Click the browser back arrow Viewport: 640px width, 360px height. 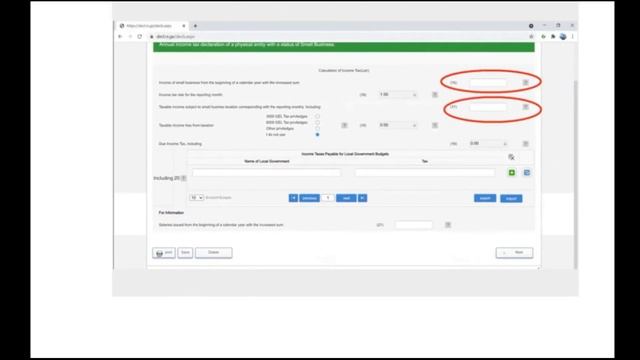click(120, 36)
